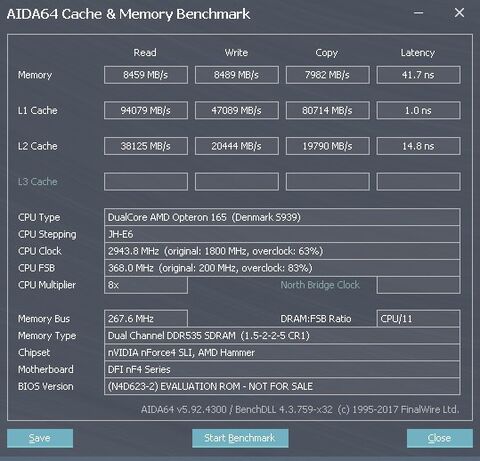Click the L1 Cache row label
Image resolution: width=480 pixels, height=461 pixels.
pyautogui.click(x=38, y=110)
